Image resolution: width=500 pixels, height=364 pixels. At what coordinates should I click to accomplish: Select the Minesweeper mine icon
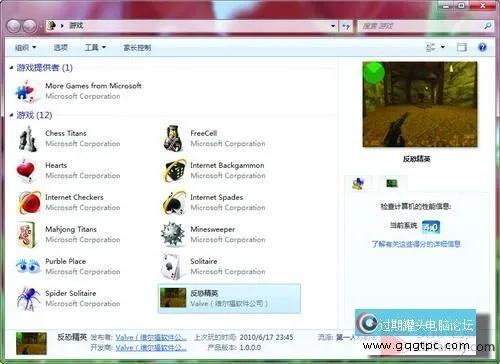[172, 234]
